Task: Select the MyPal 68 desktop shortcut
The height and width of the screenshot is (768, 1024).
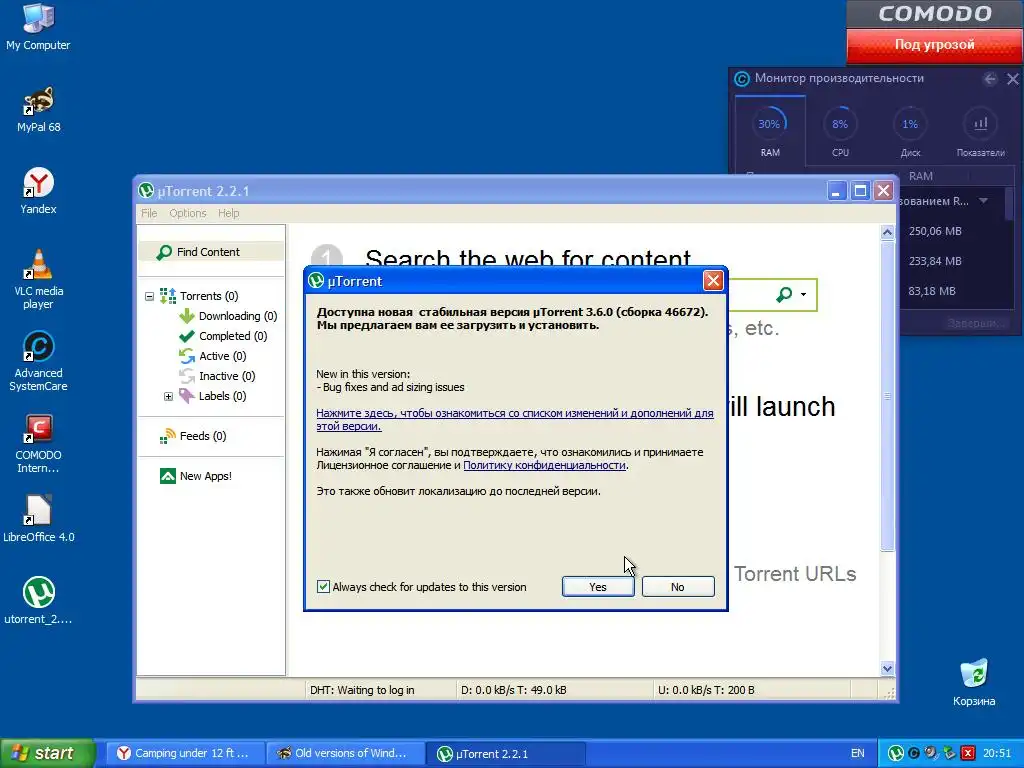Action: (39, 109)
